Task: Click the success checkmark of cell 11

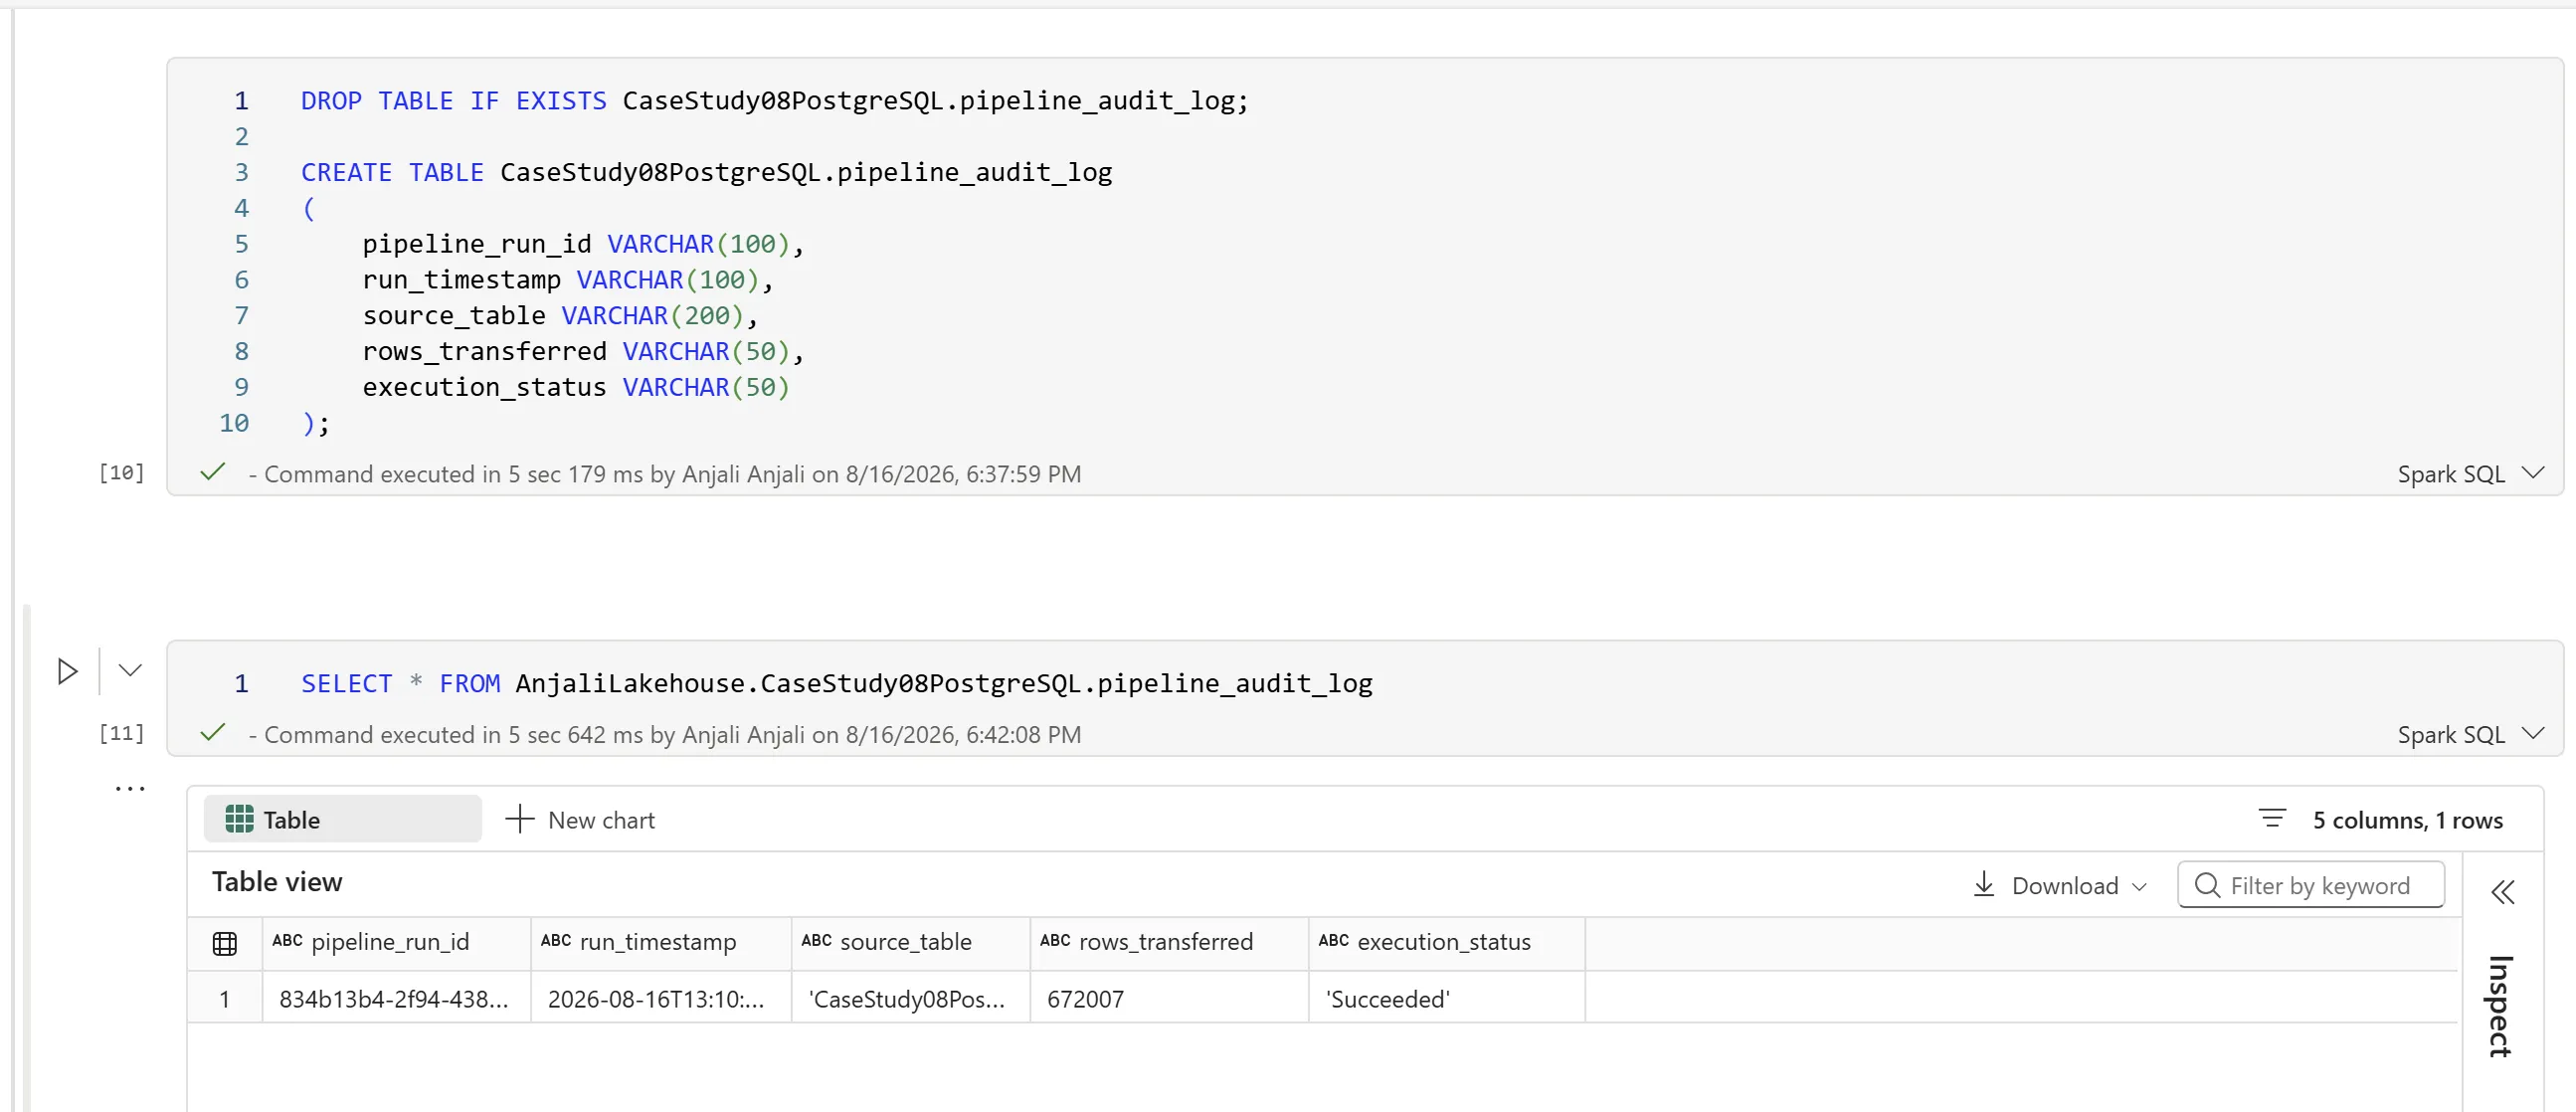Action: pyautogui.click(x=213, y=733)
